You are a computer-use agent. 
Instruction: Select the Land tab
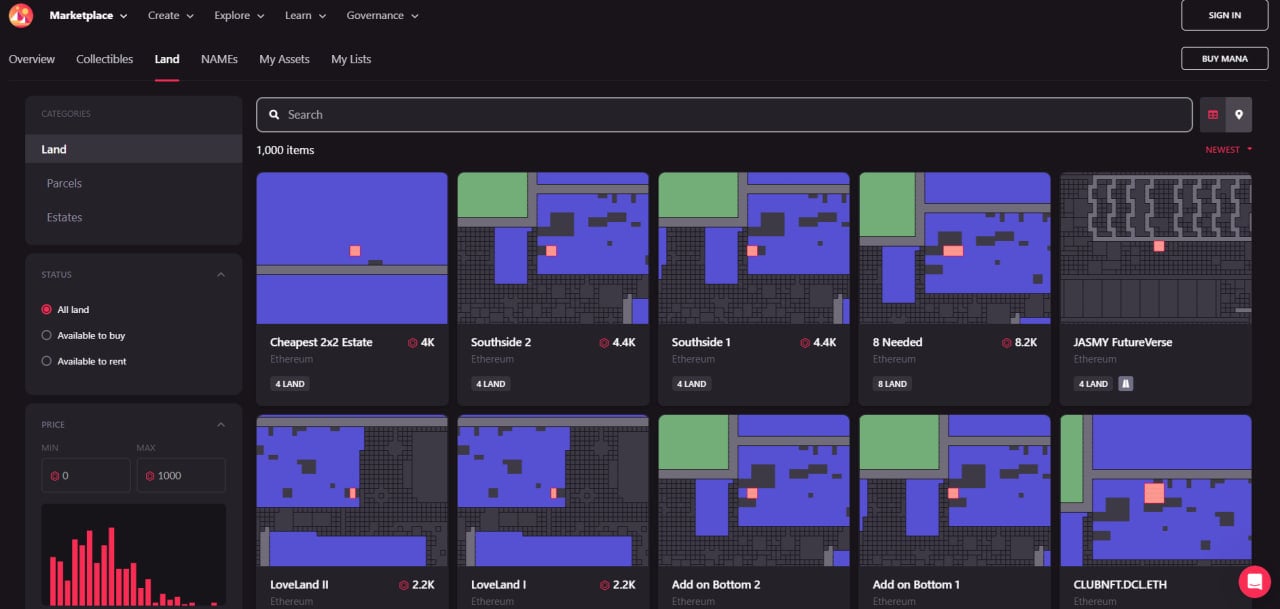[x=167, y=59]
